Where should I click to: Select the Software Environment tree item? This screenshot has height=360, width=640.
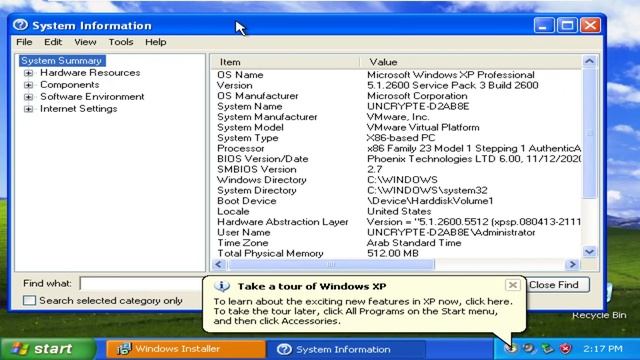coord(92,97)
